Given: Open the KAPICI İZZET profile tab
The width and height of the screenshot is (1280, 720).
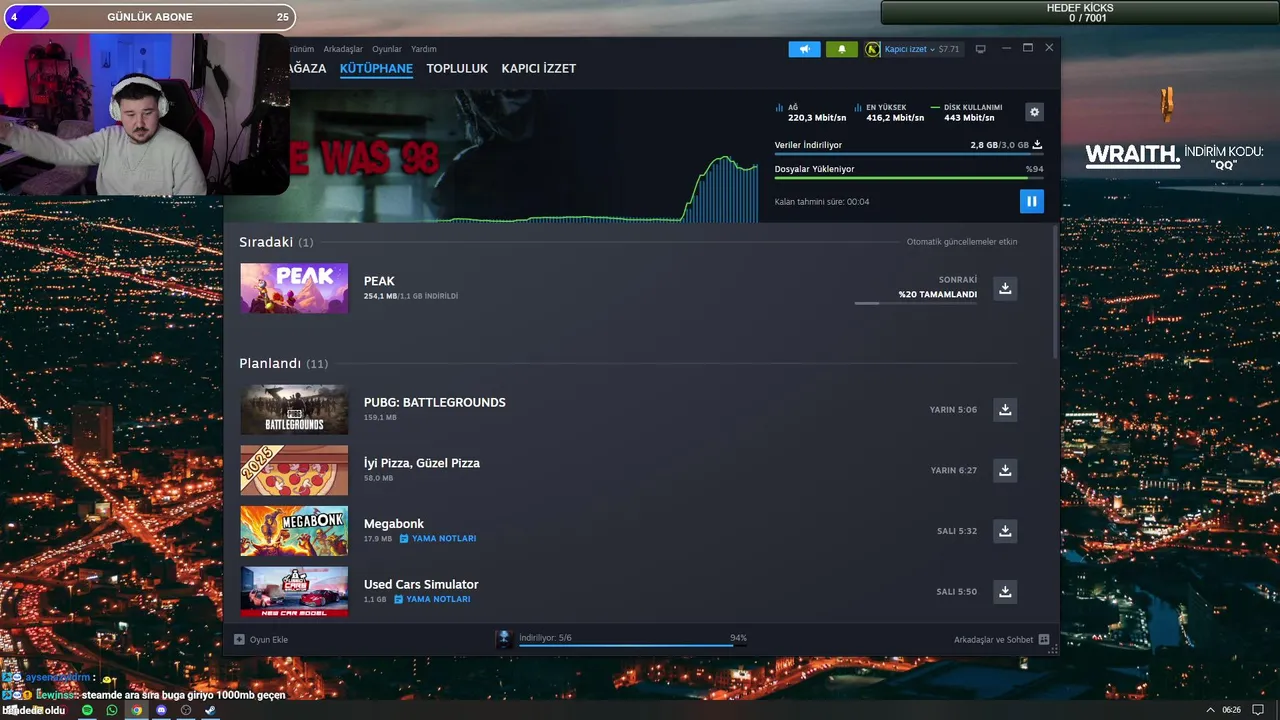Looking at the screenshot, I should tap(538, 68).
